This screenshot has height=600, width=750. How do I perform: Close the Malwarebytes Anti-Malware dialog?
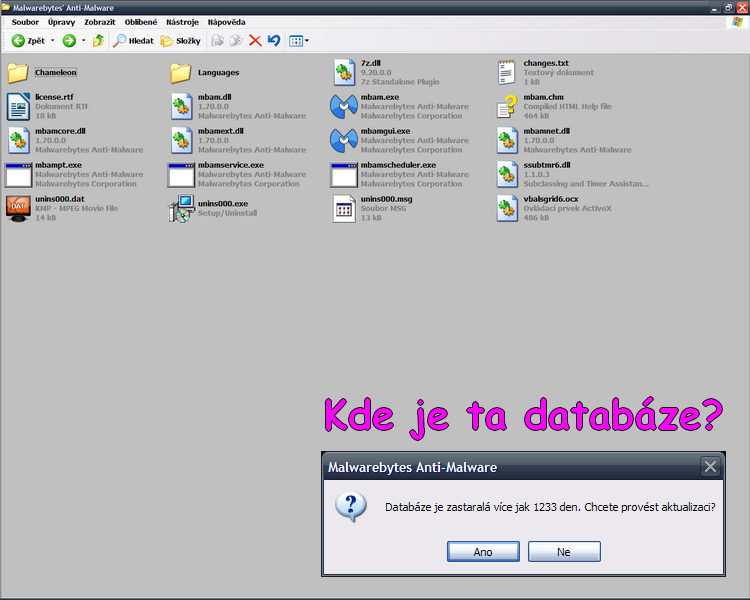(x=710, y=466)
